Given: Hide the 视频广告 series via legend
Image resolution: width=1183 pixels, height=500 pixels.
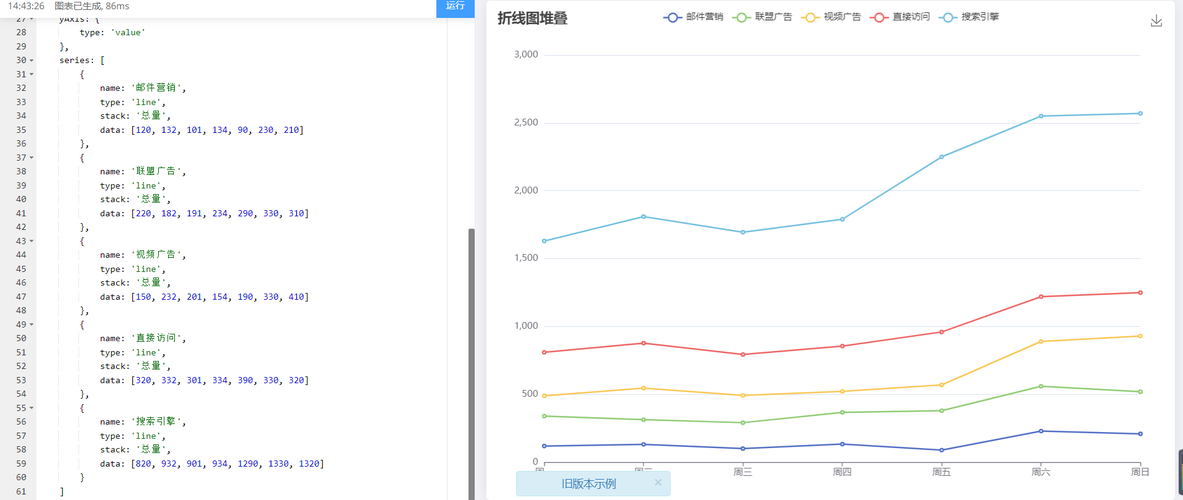Looking at the screenshot, I should click(832, 17).
